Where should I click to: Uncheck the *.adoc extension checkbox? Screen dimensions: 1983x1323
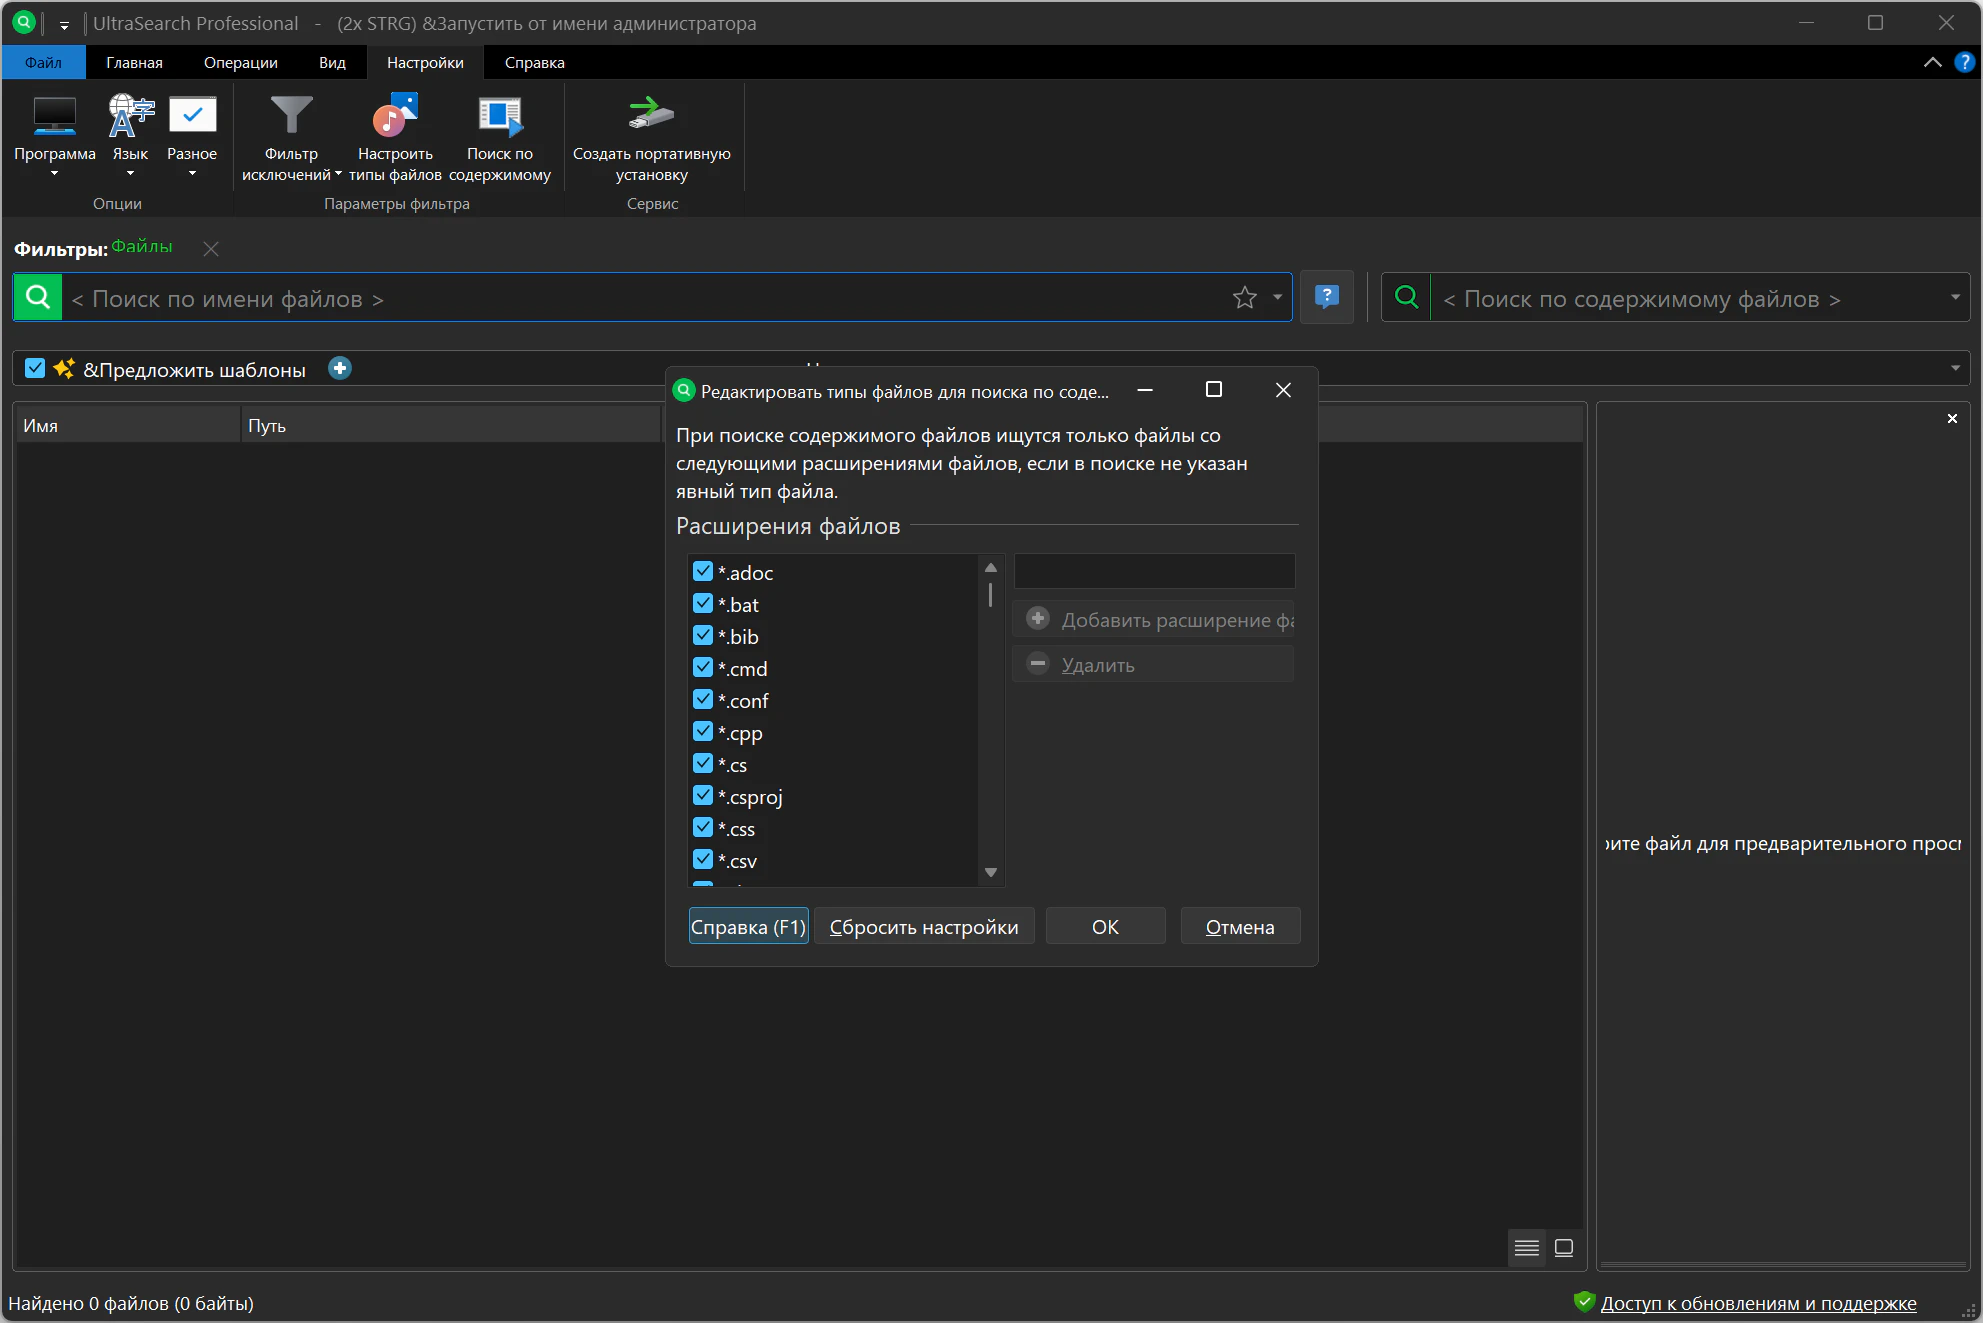tap(703, 572)
